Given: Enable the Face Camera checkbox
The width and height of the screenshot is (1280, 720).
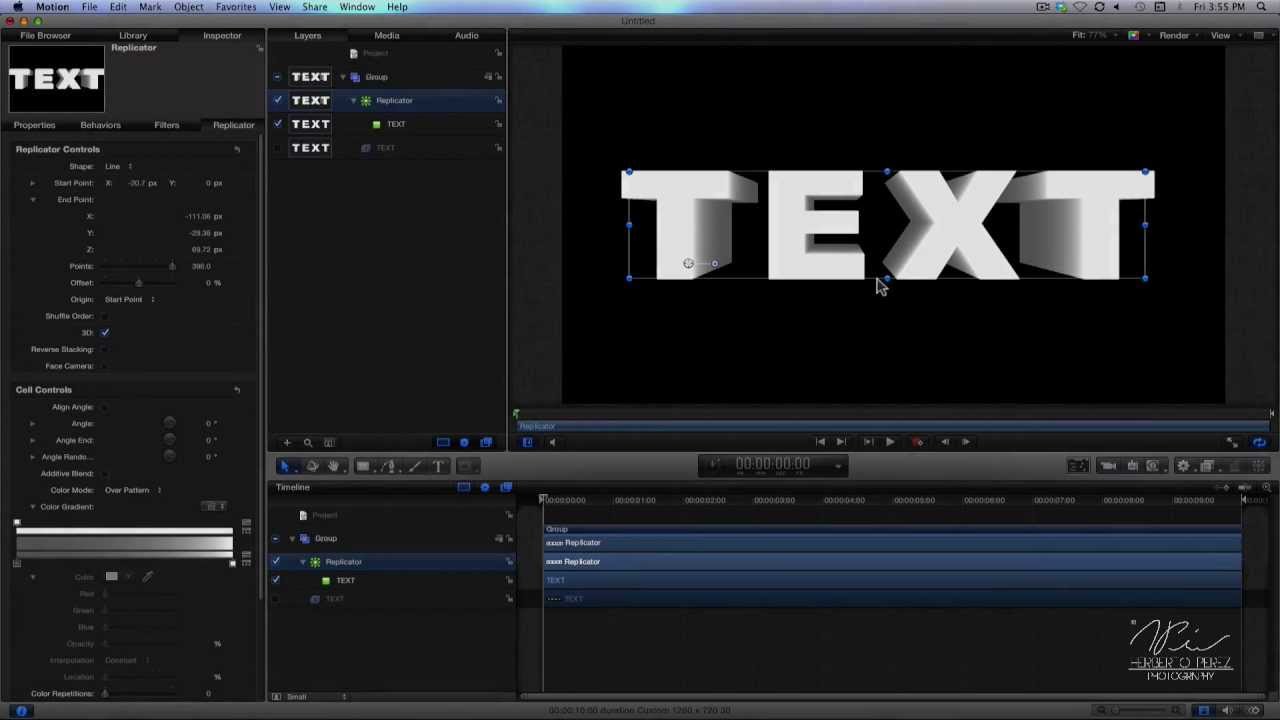Looking at the screenshot, I should point(105,366).
